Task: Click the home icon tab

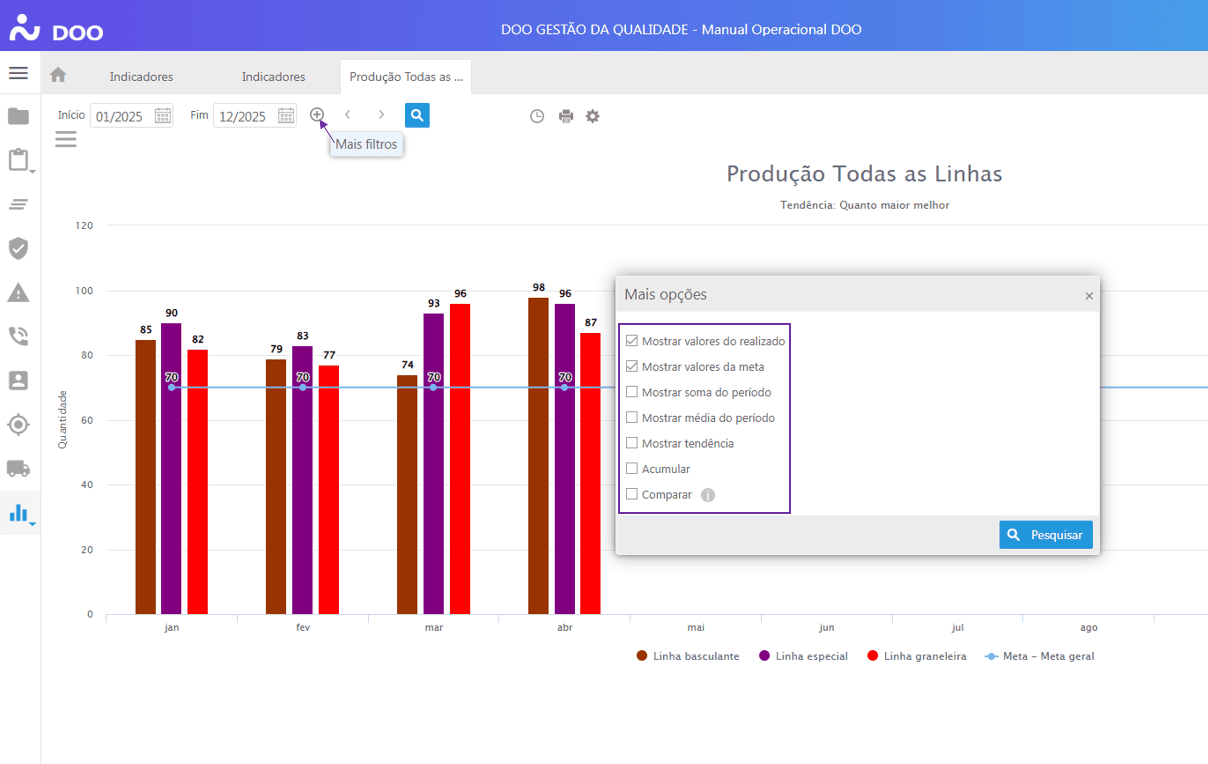Action: (x=58, y=75)
